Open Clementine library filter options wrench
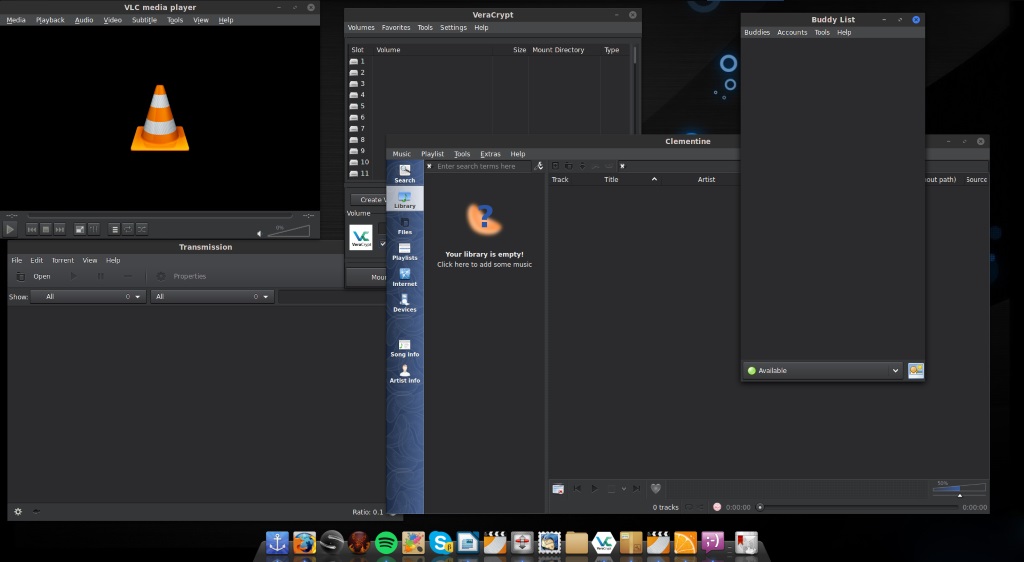This screenshot has height=562, width=1024. pyautogui.click(x=538, y=166)
